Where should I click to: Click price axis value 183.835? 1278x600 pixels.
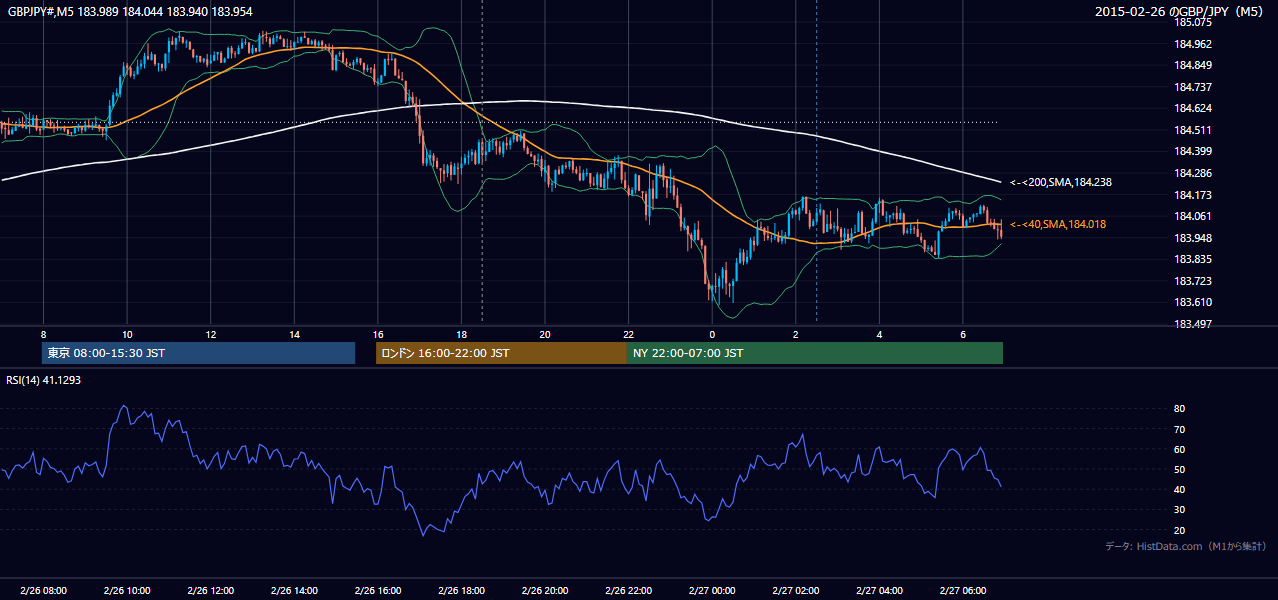1193,259
